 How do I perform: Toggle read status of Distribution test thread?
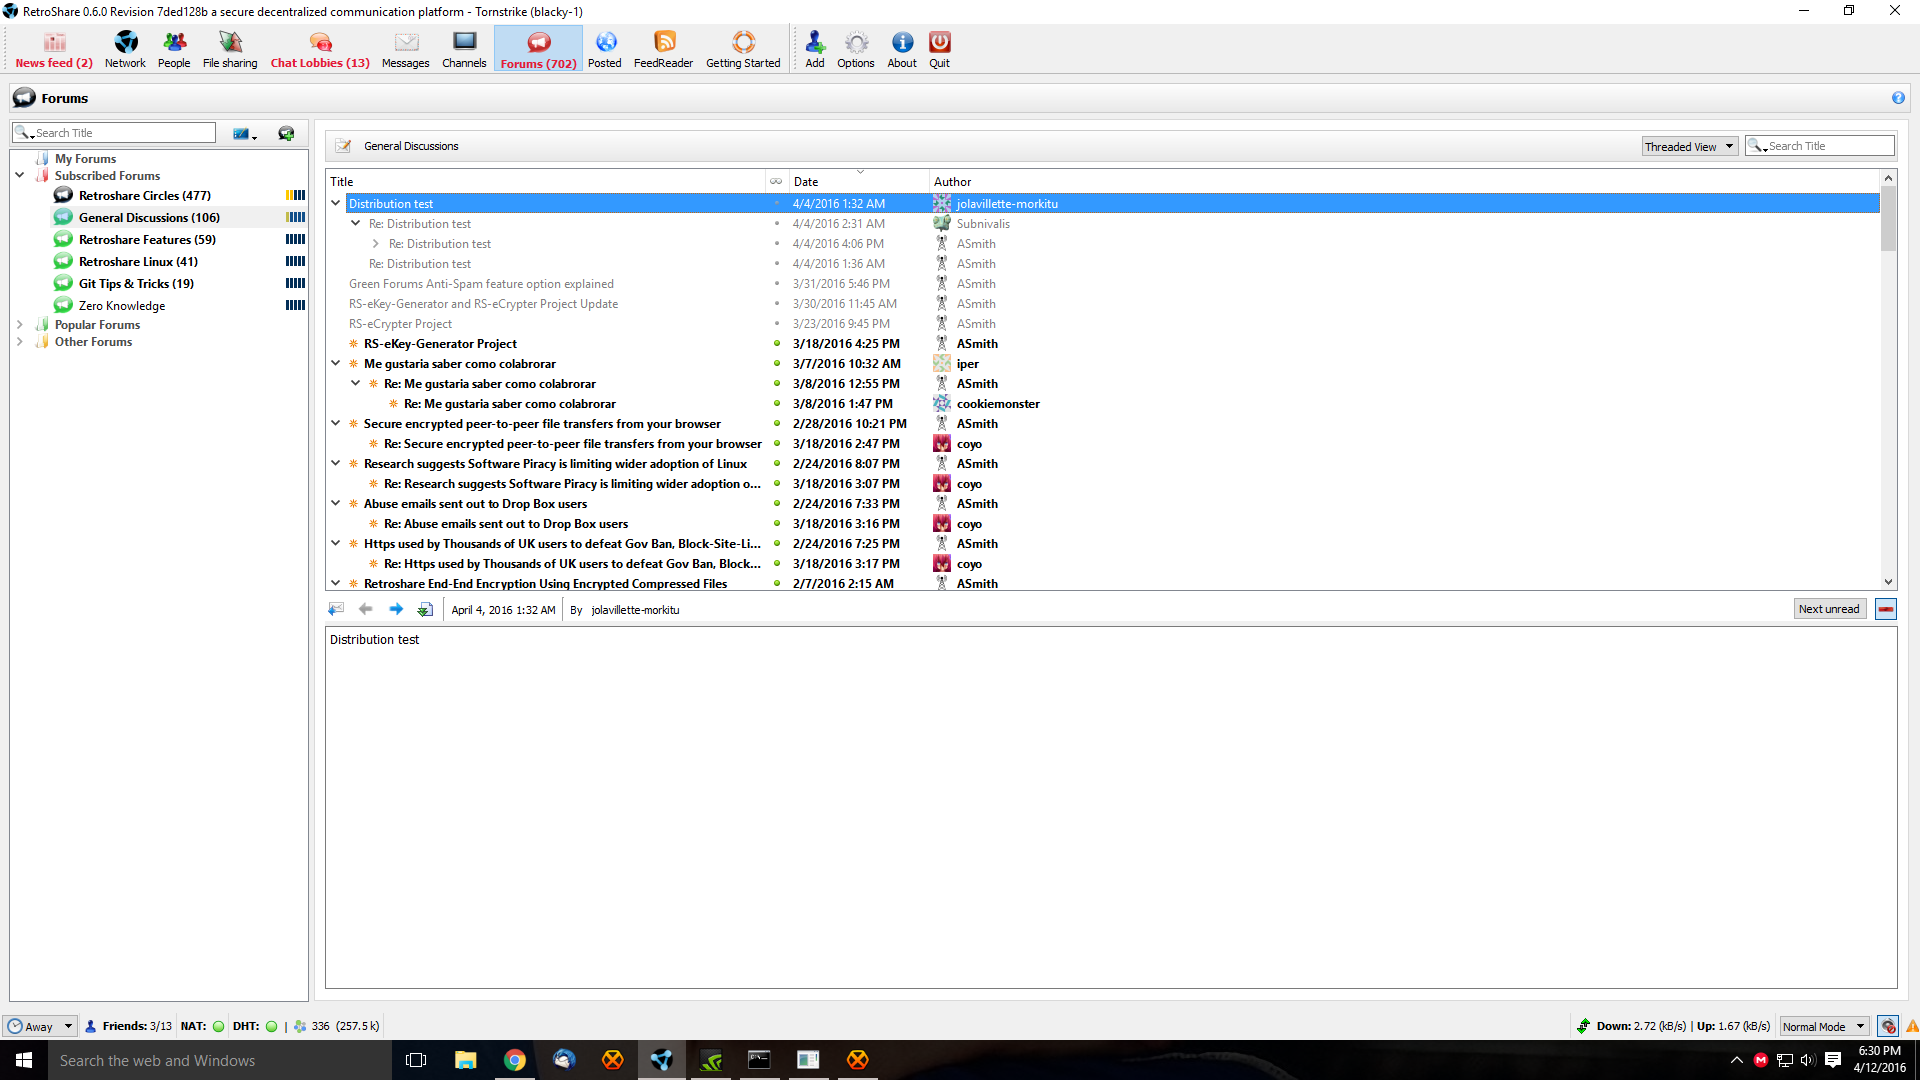[777, 203]
